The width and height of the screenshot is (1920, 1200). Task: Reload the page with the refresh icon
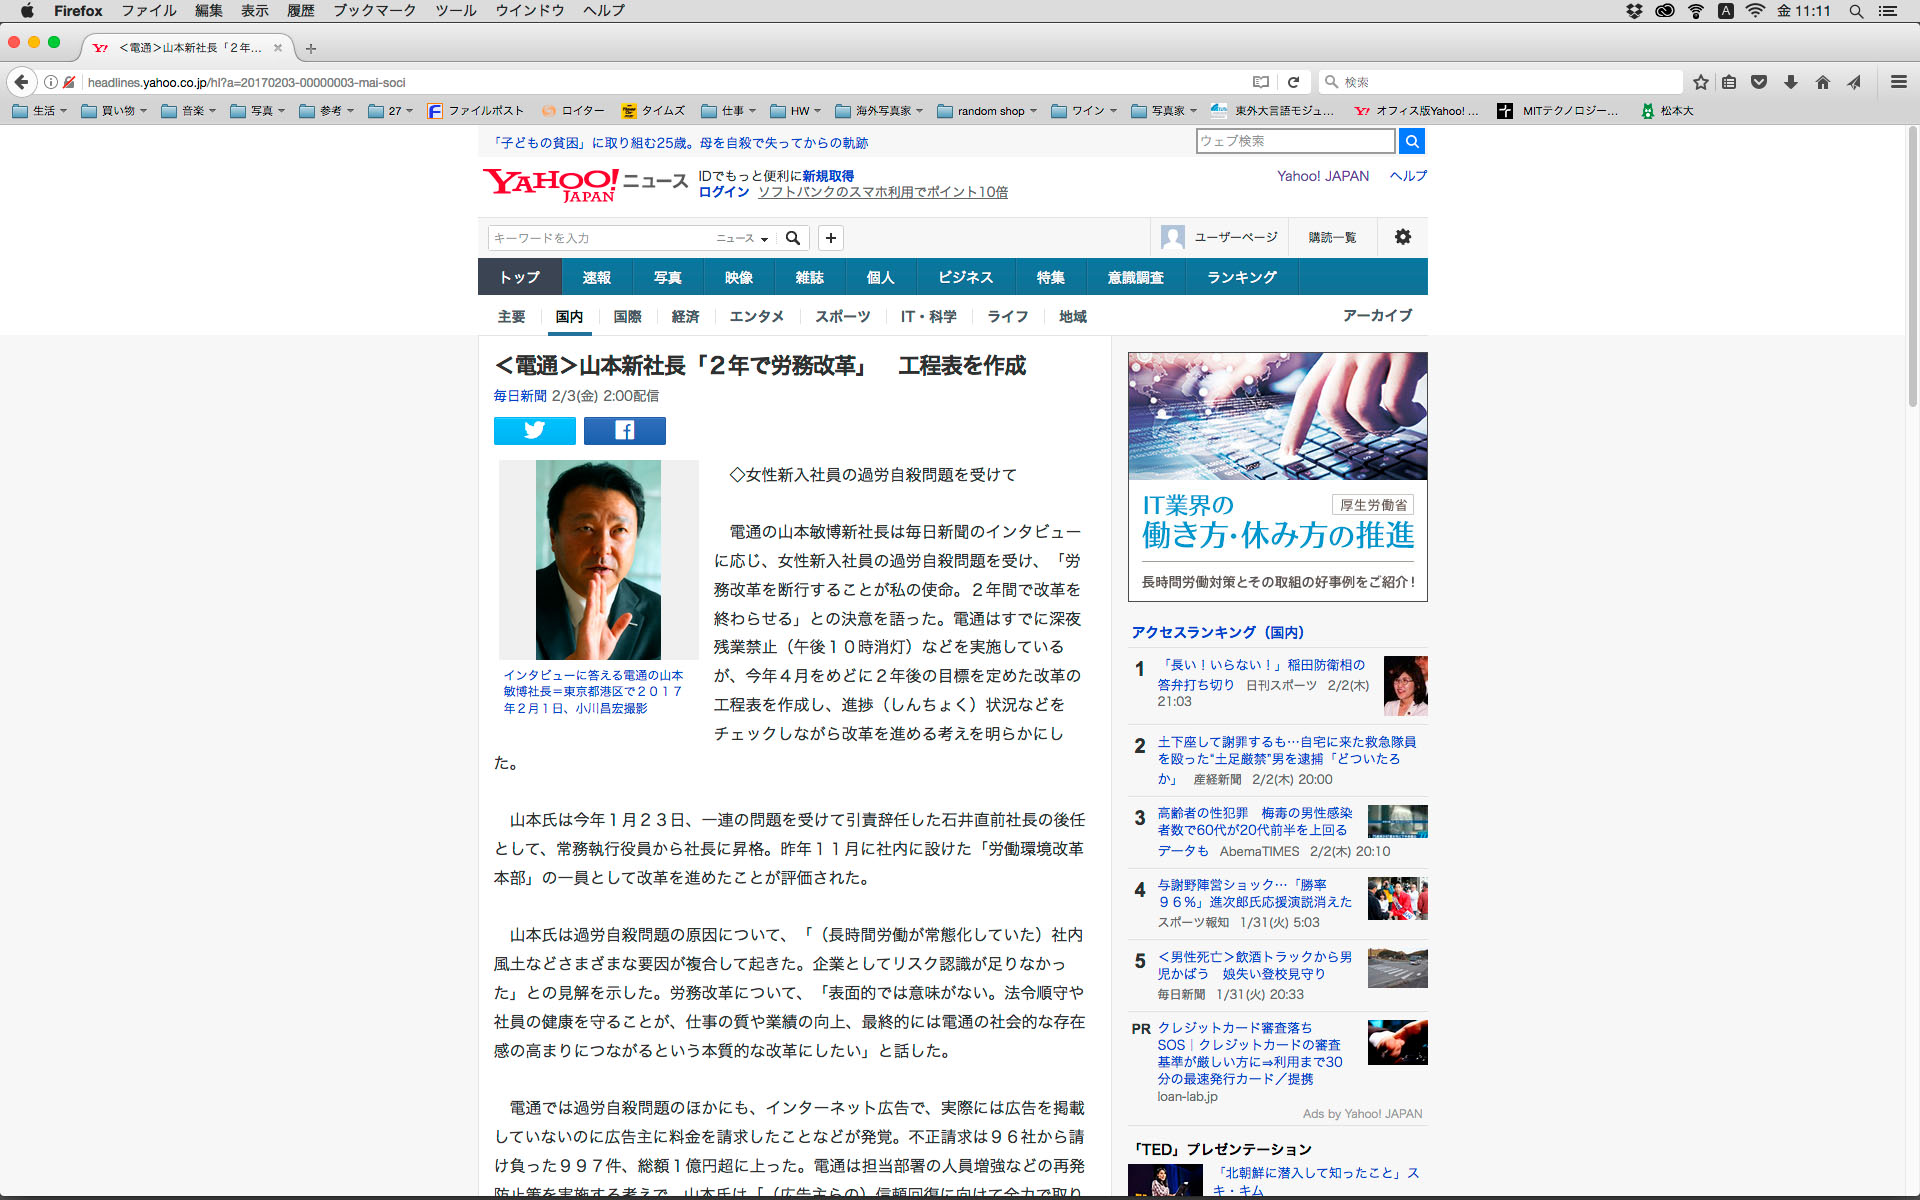[x=1293, y=82]
